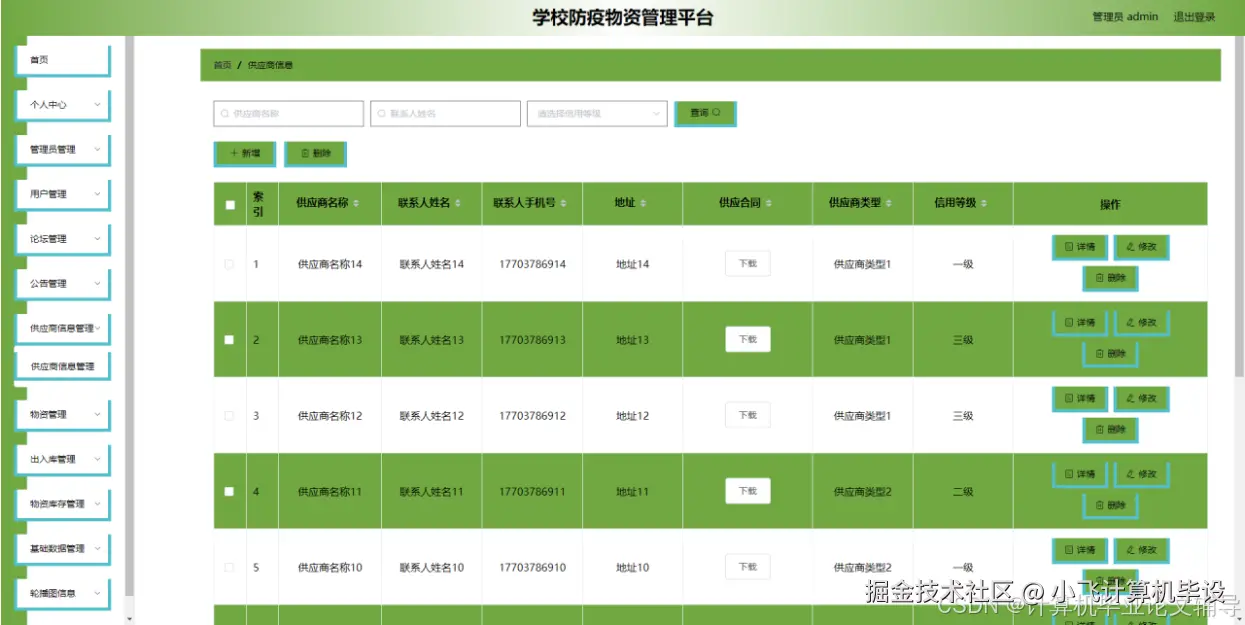Expand 管理员管理 sidebar menu

tap(62, 150)
